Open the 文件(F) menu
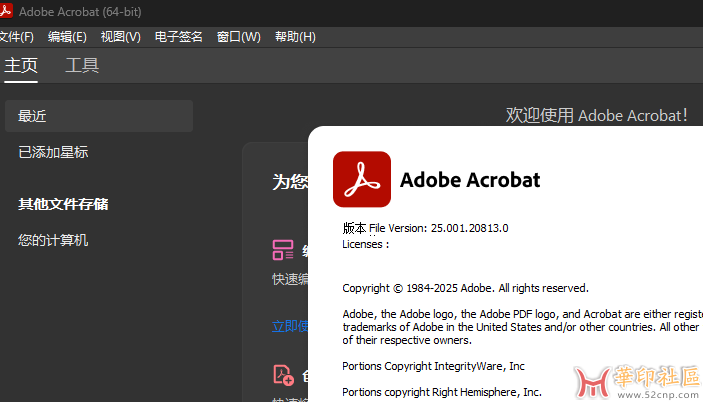This screenshot has height=402, width=703. coord(17,37)
